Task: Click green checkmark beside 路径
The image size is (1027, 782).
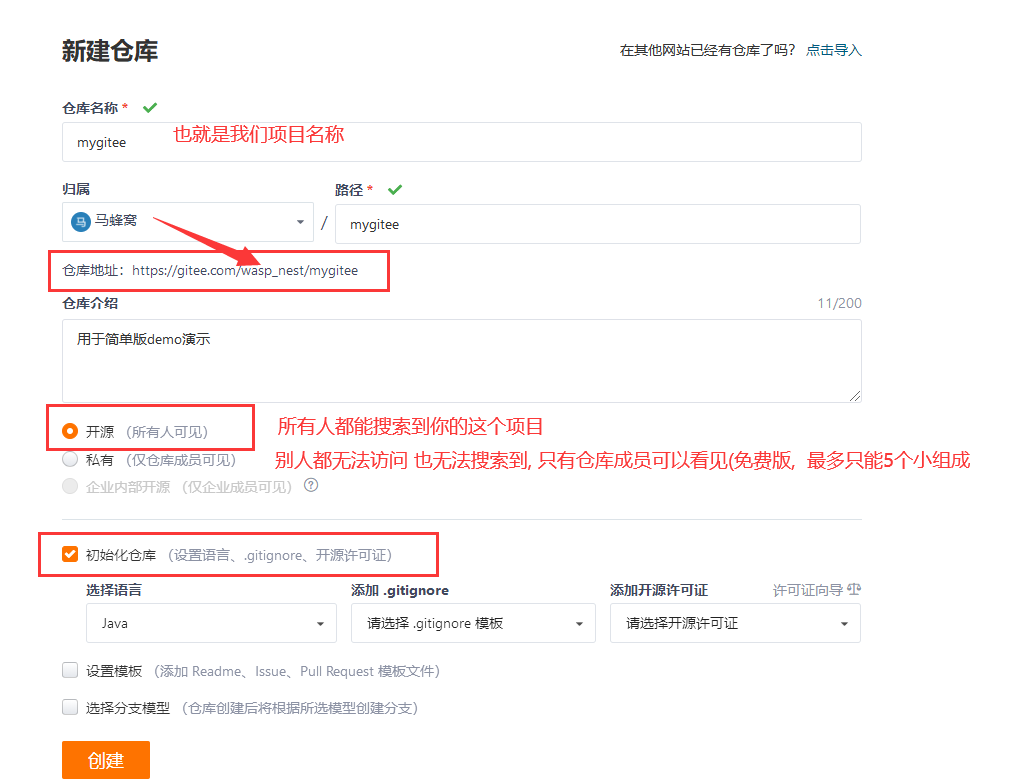Action: (395, 189)
